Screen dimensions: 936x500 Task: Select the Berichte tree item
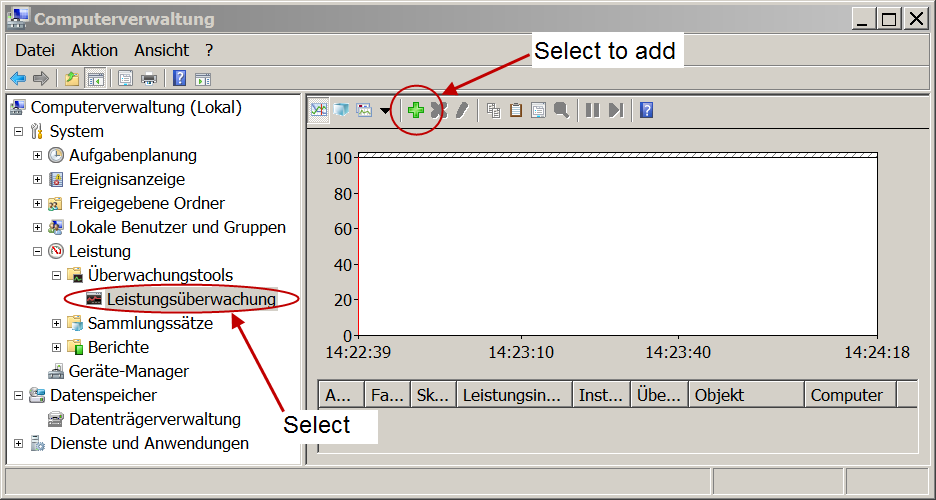pos(118,347)
